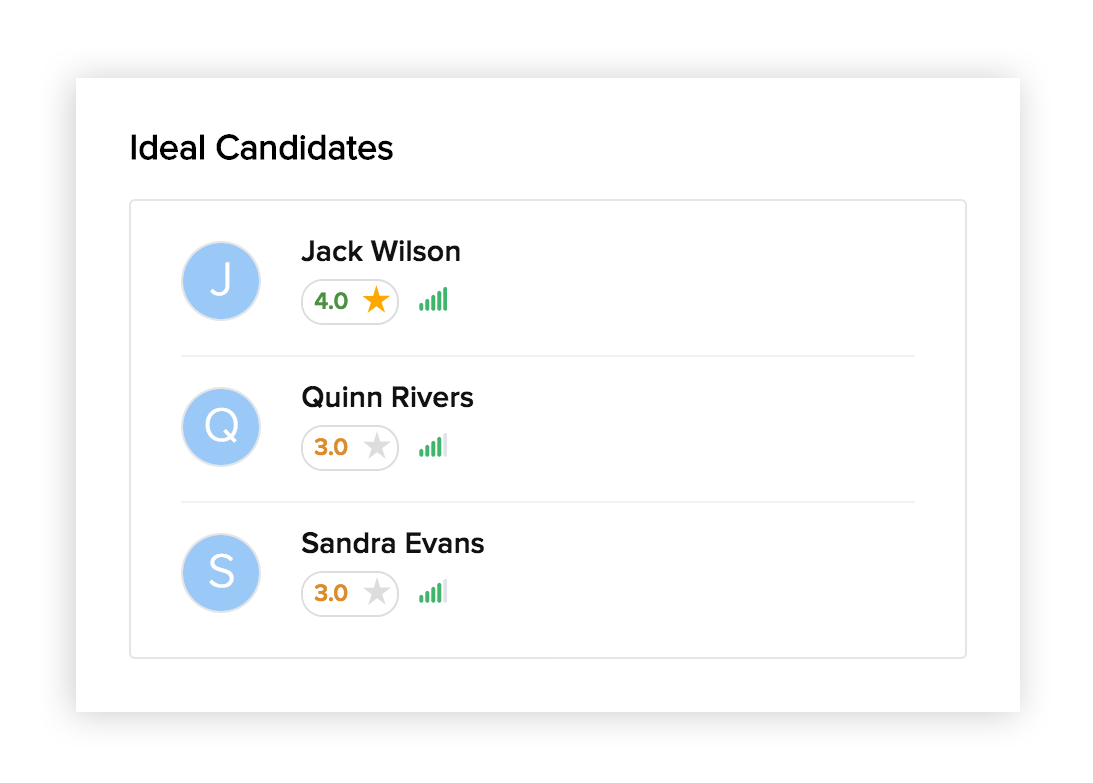Click the black backdrop outside the white panel
This screenshot has height=783, width=1093.
(x=40, y=400)
